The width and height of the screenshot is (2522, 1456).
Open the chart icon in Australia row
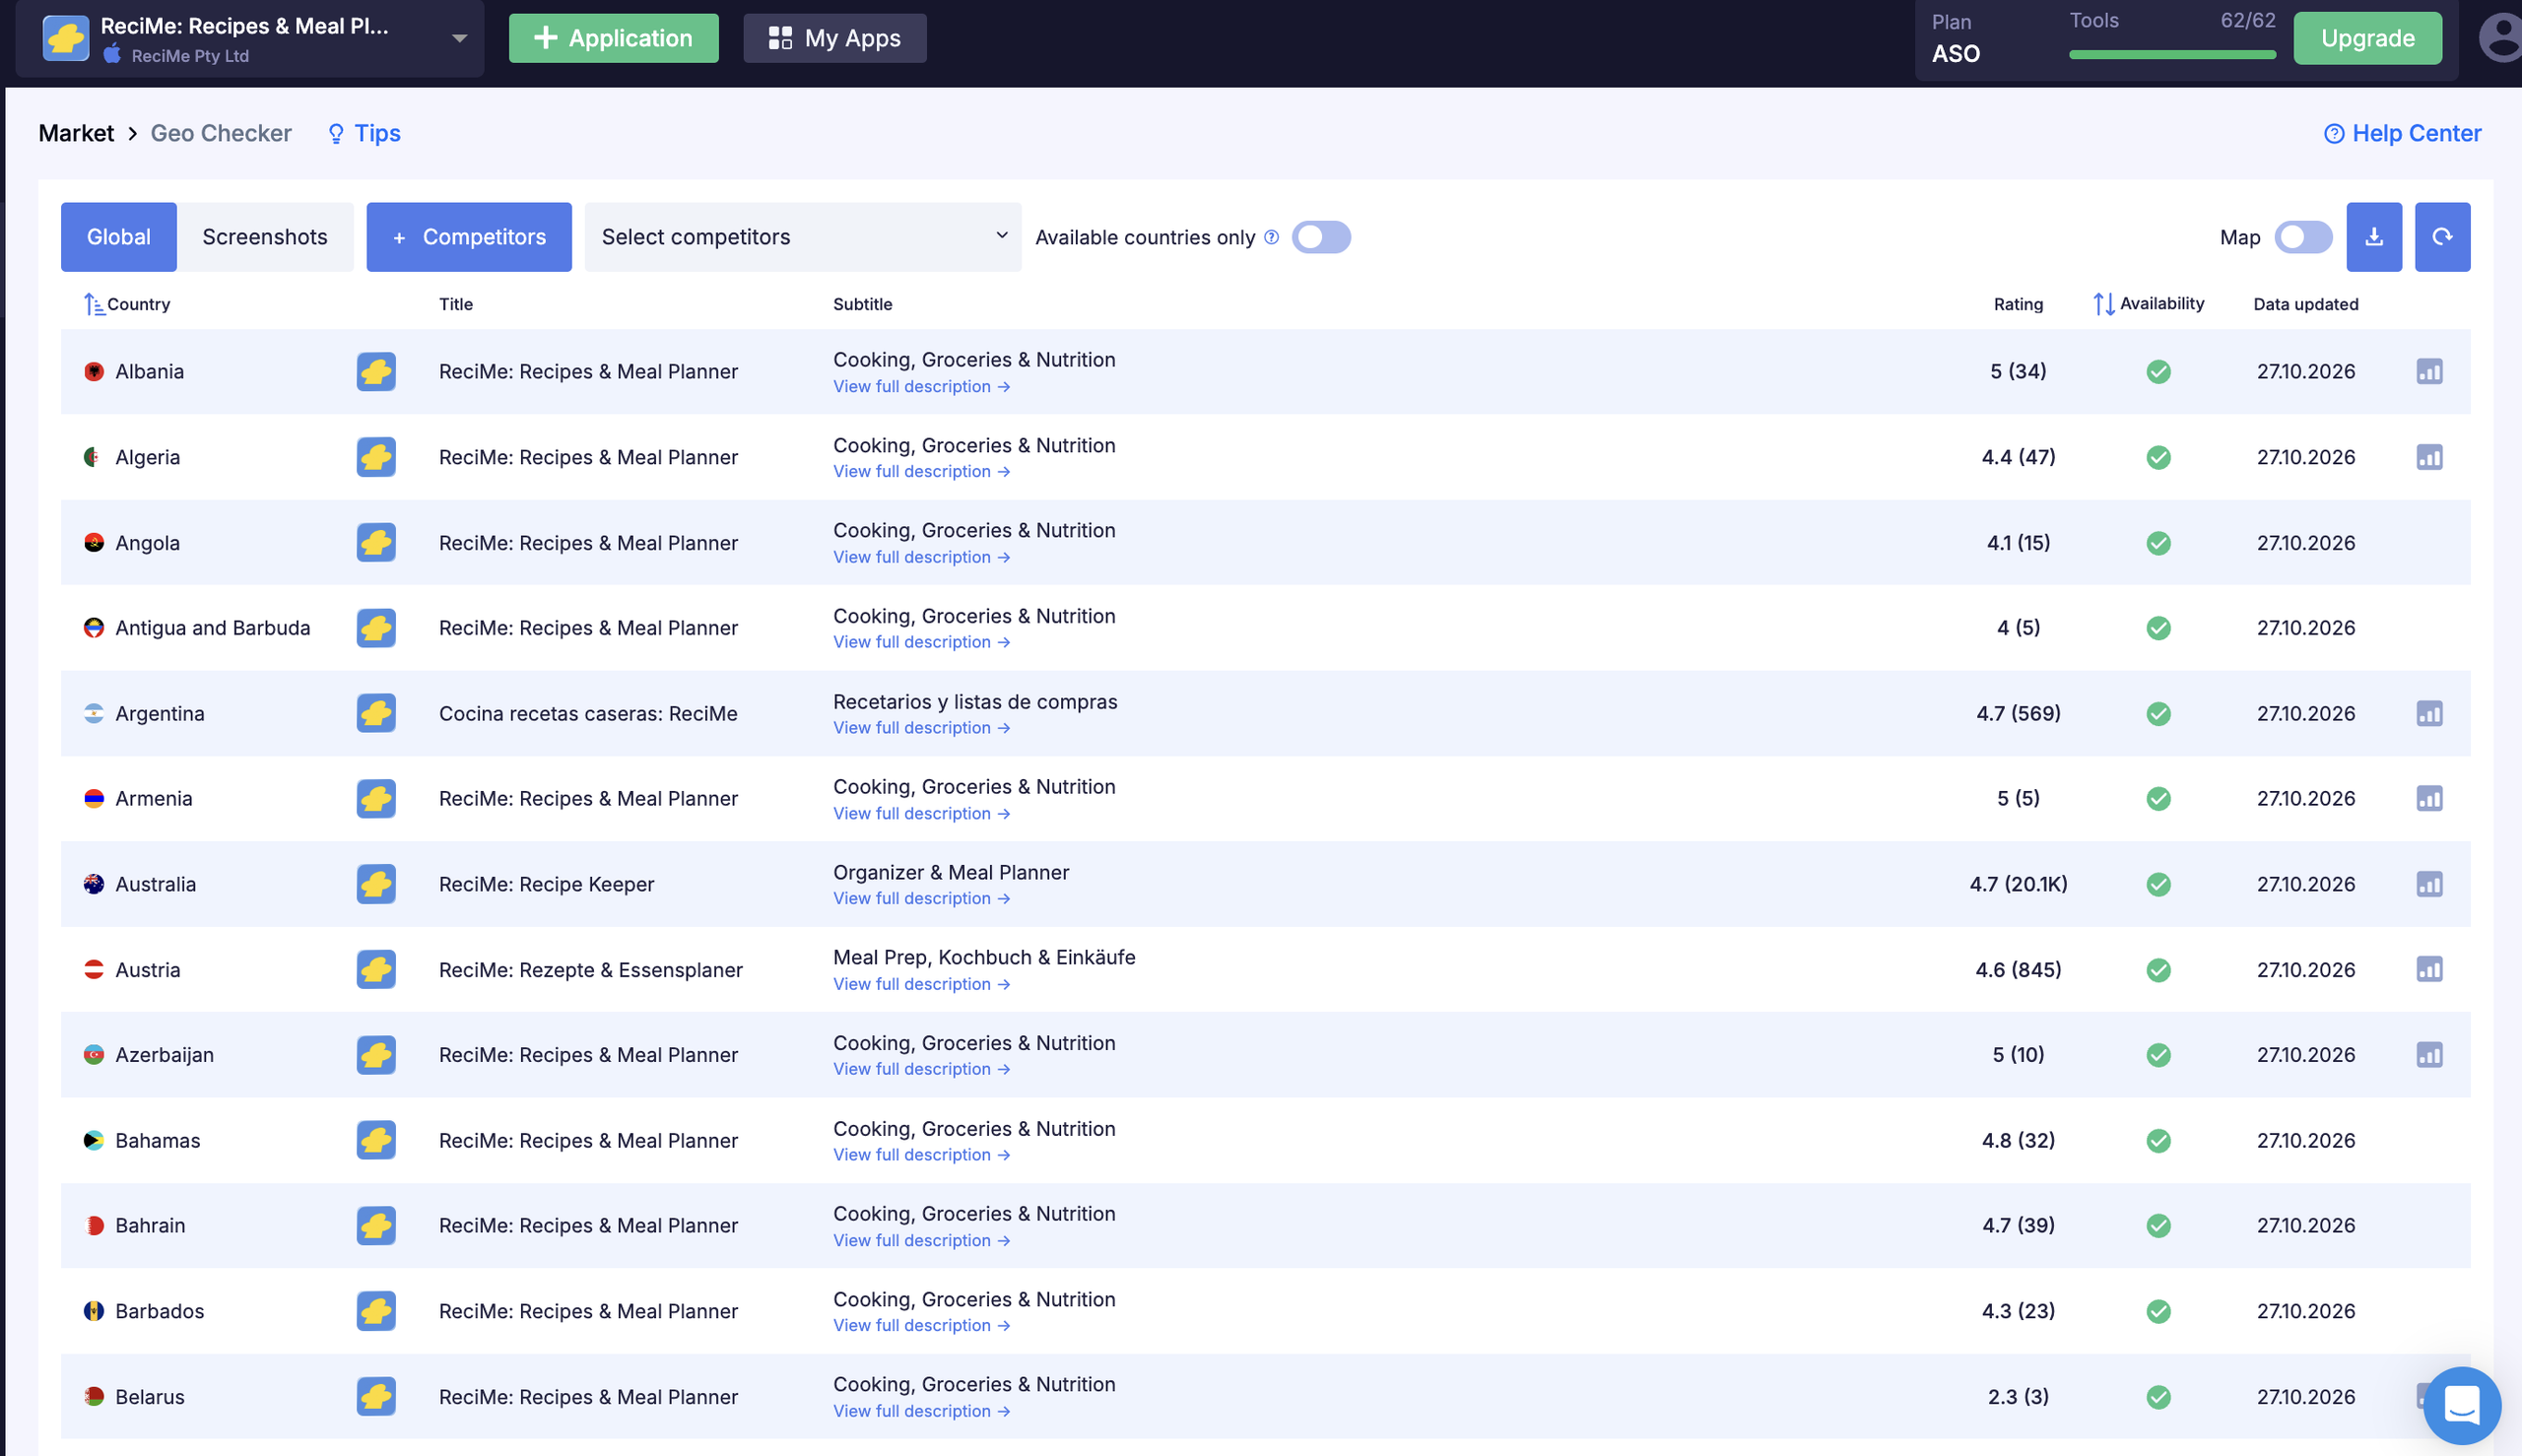coord(2429,884)
